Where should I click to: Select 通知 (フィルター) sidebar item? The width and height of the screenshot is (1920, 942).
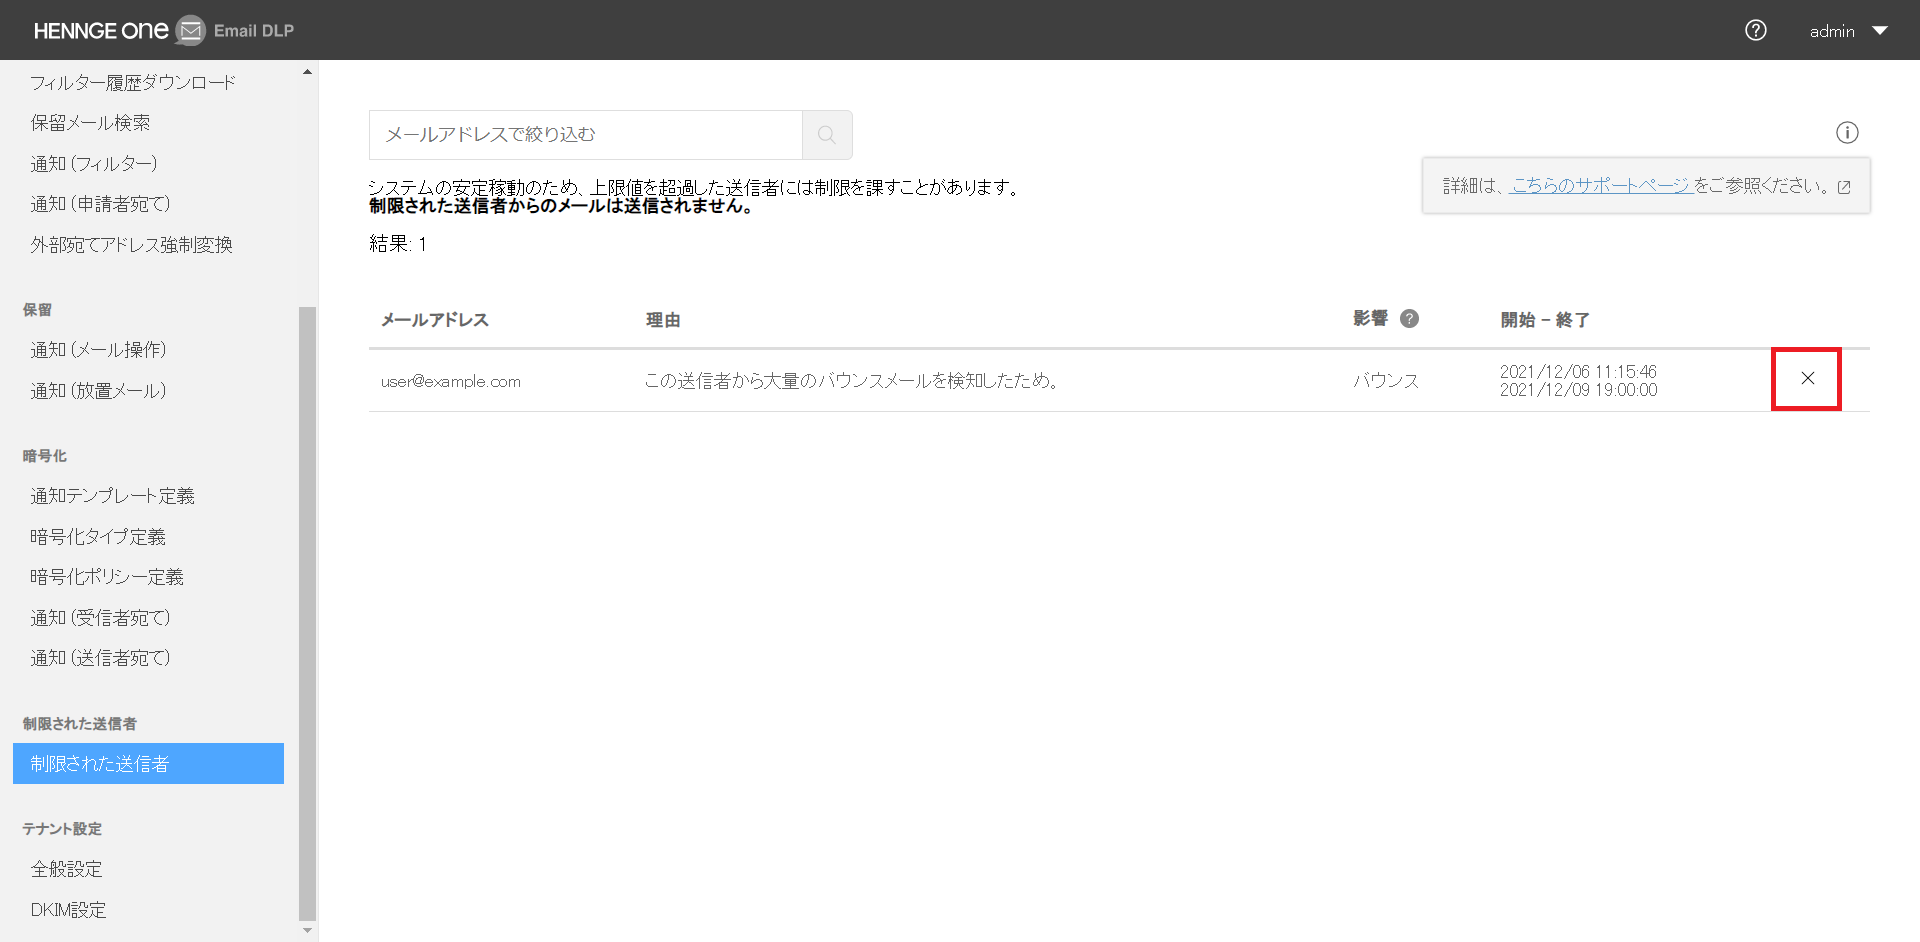point(93,164)
